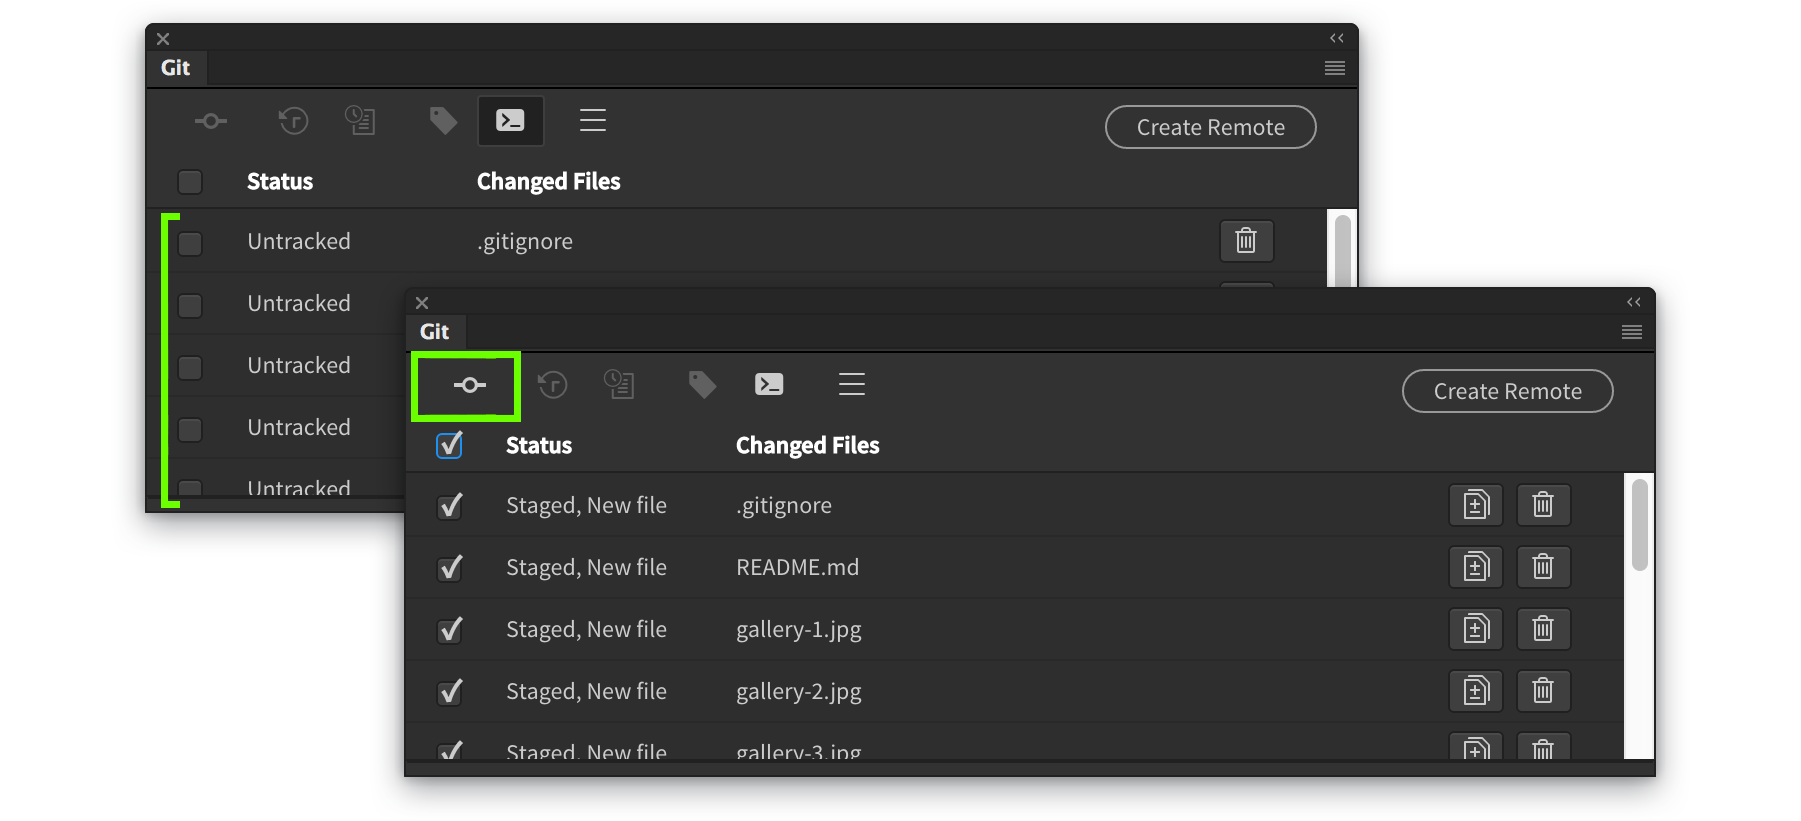
Task: Click the three-line filter icon in toolbar
Action: (852, 384)
